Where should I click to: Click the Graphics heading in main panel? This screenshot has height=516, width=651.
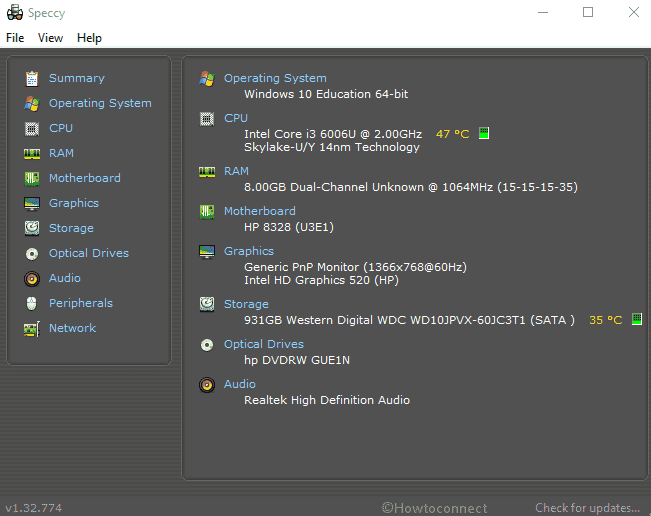click(249, 251)
